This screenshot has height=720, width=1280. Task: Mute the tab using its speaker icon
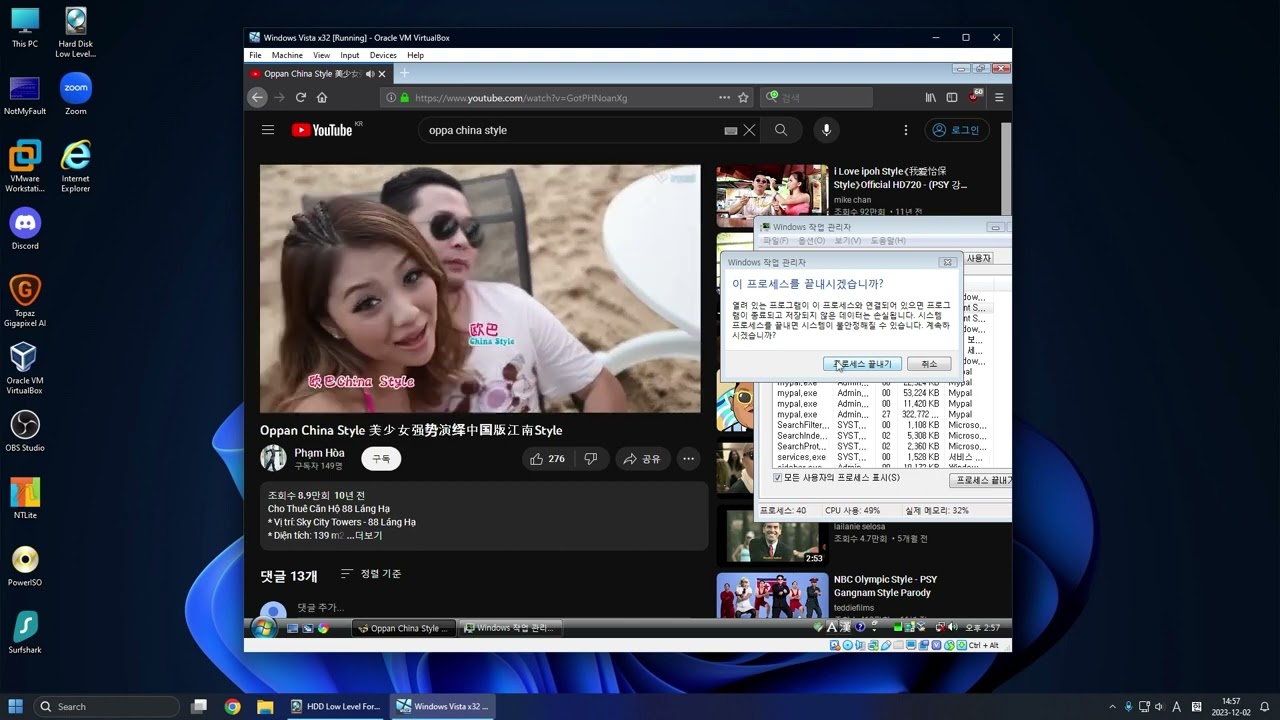370,74
